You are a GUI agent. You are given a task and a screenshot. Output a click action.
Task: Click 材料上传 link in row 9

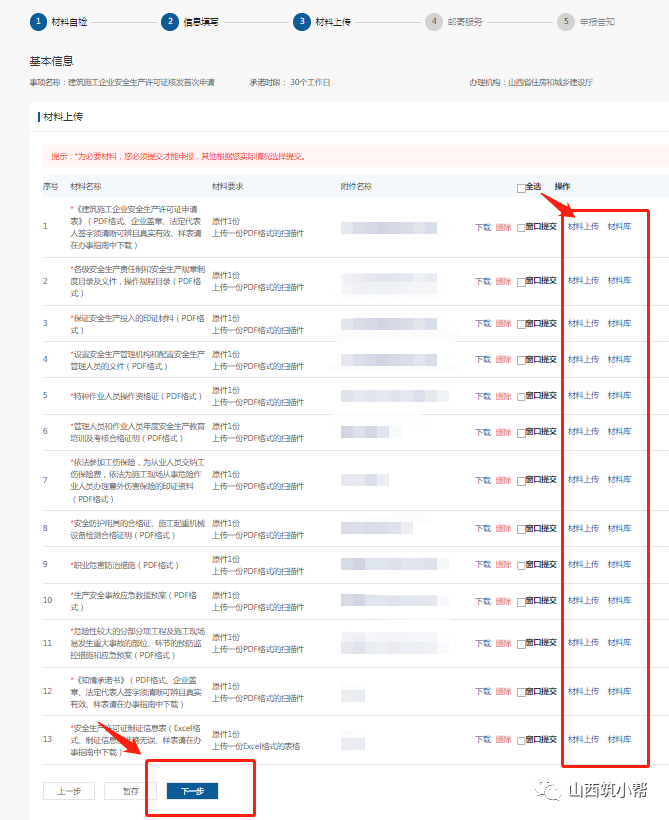[x=583, y=564]
